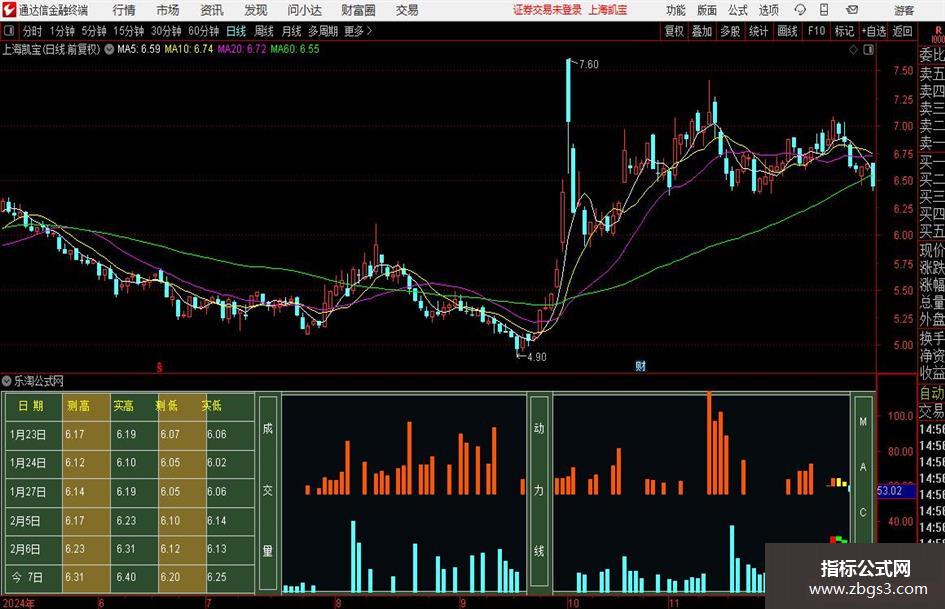This screenshot has height=609, width=945.
Task: Expand the 乐淘公式网 indicator dropdown
Action: pyautogui.click(x=7, y=381)
